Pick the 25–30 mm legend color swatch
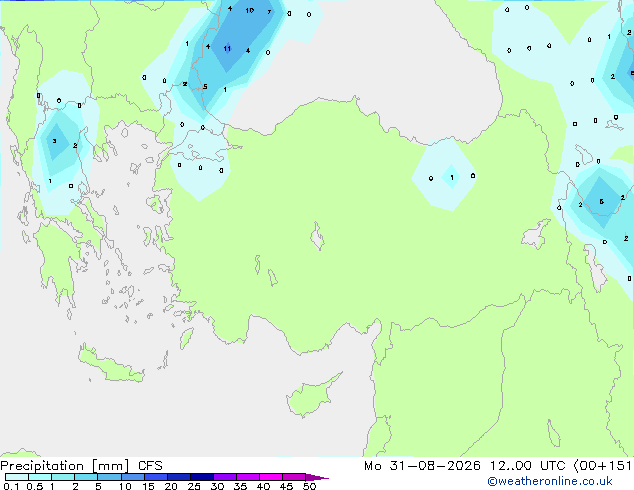This screenshot has height=490, width=634. [202, 477]
